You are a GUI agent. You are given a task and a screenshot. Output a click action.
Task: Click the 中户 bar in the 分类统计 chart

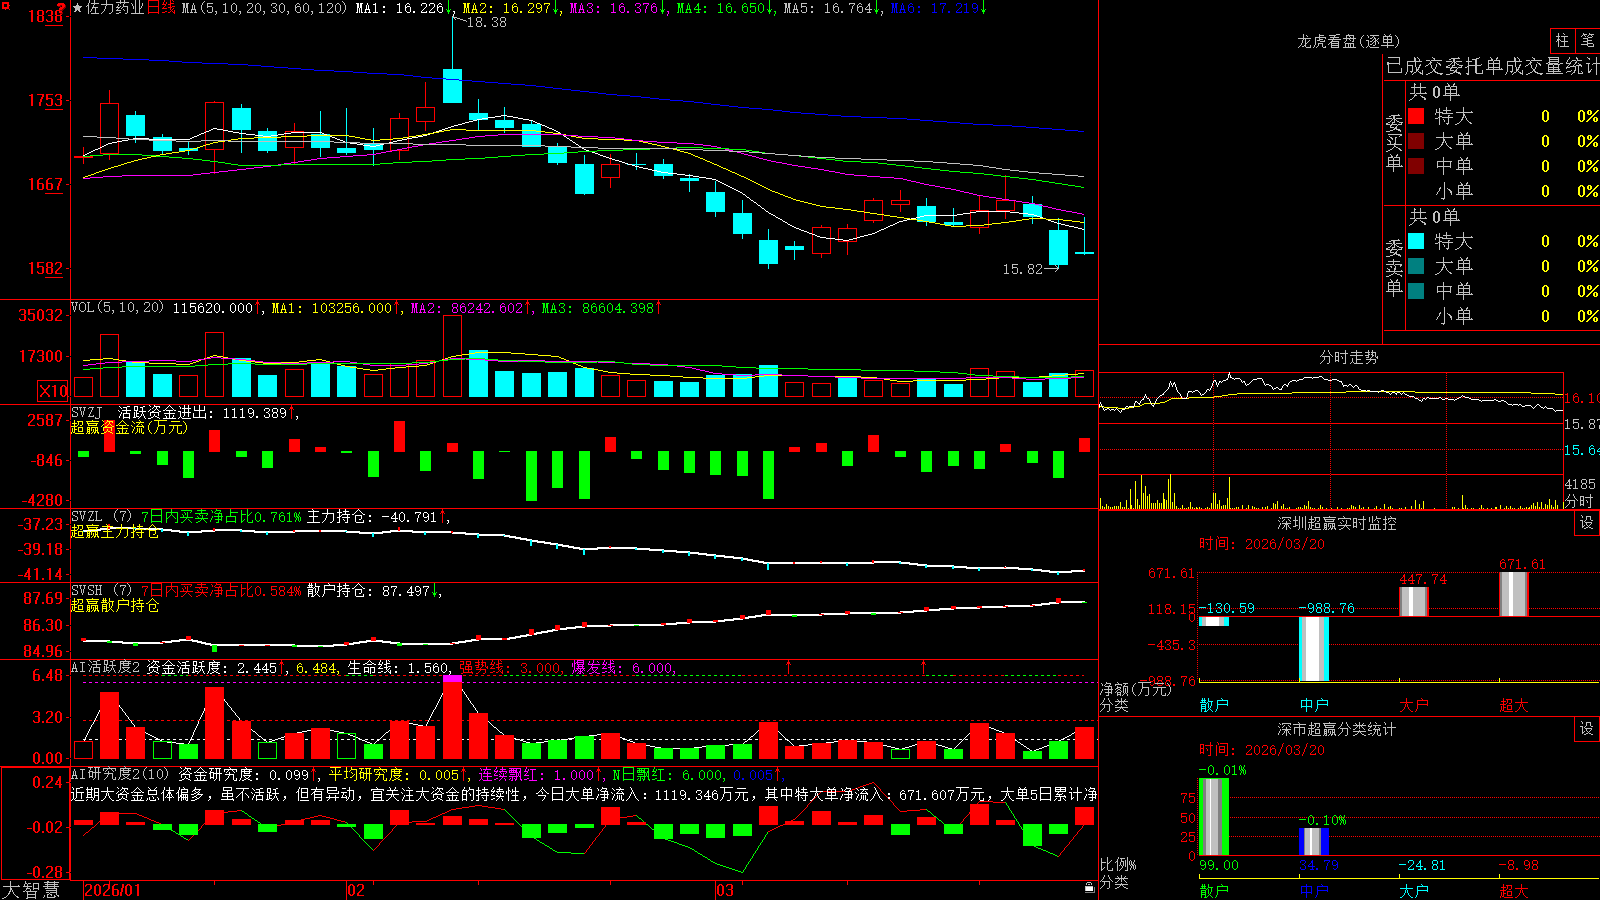1314,841
